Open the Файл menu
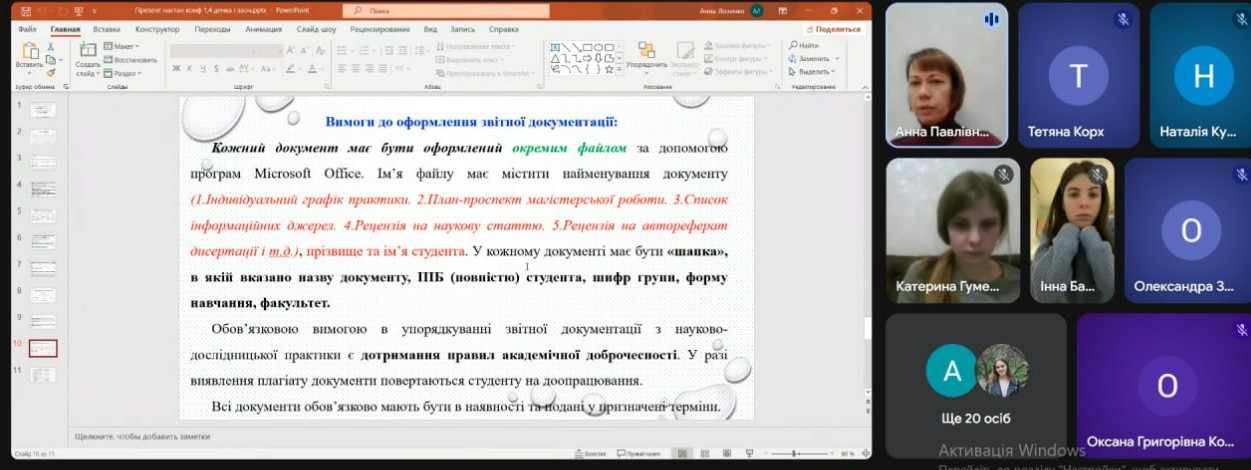Viewport: 1251px width, 470px height. [27, 29]
